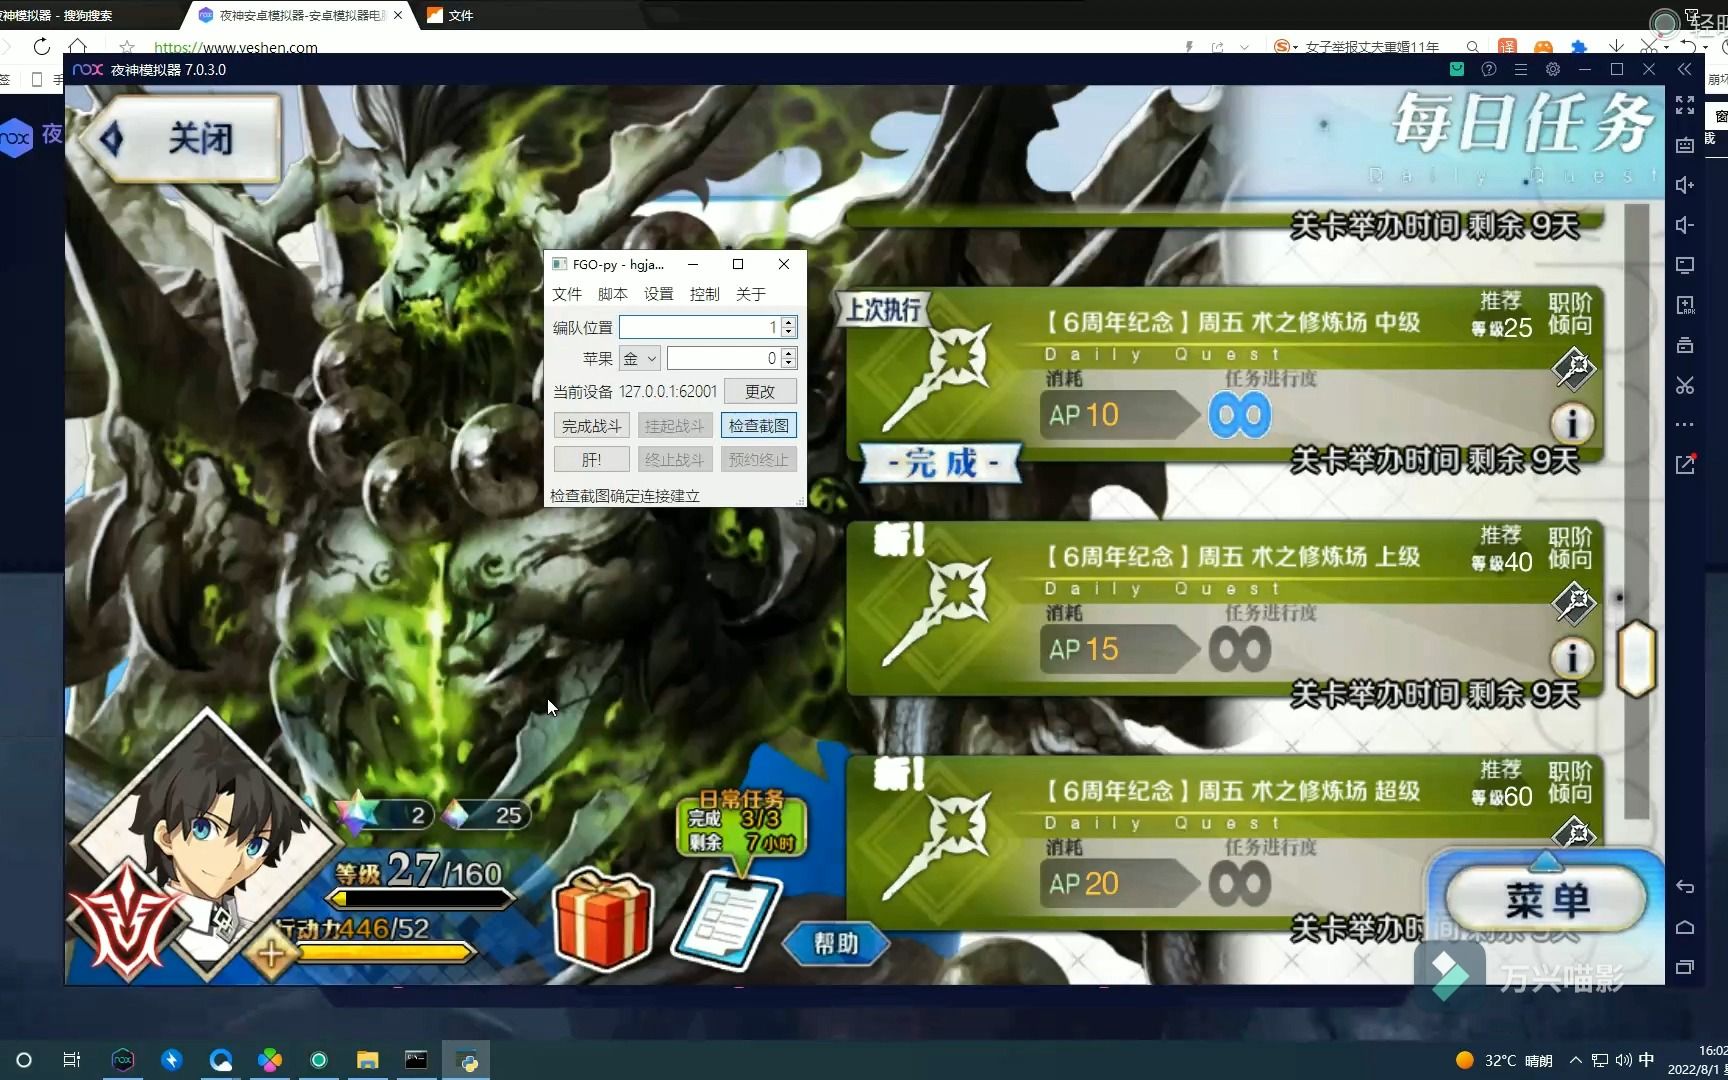Expand the 苹果 type dropdown showing 金
This screenshot has width=1728, height=1080.
[x=640, y=358]
